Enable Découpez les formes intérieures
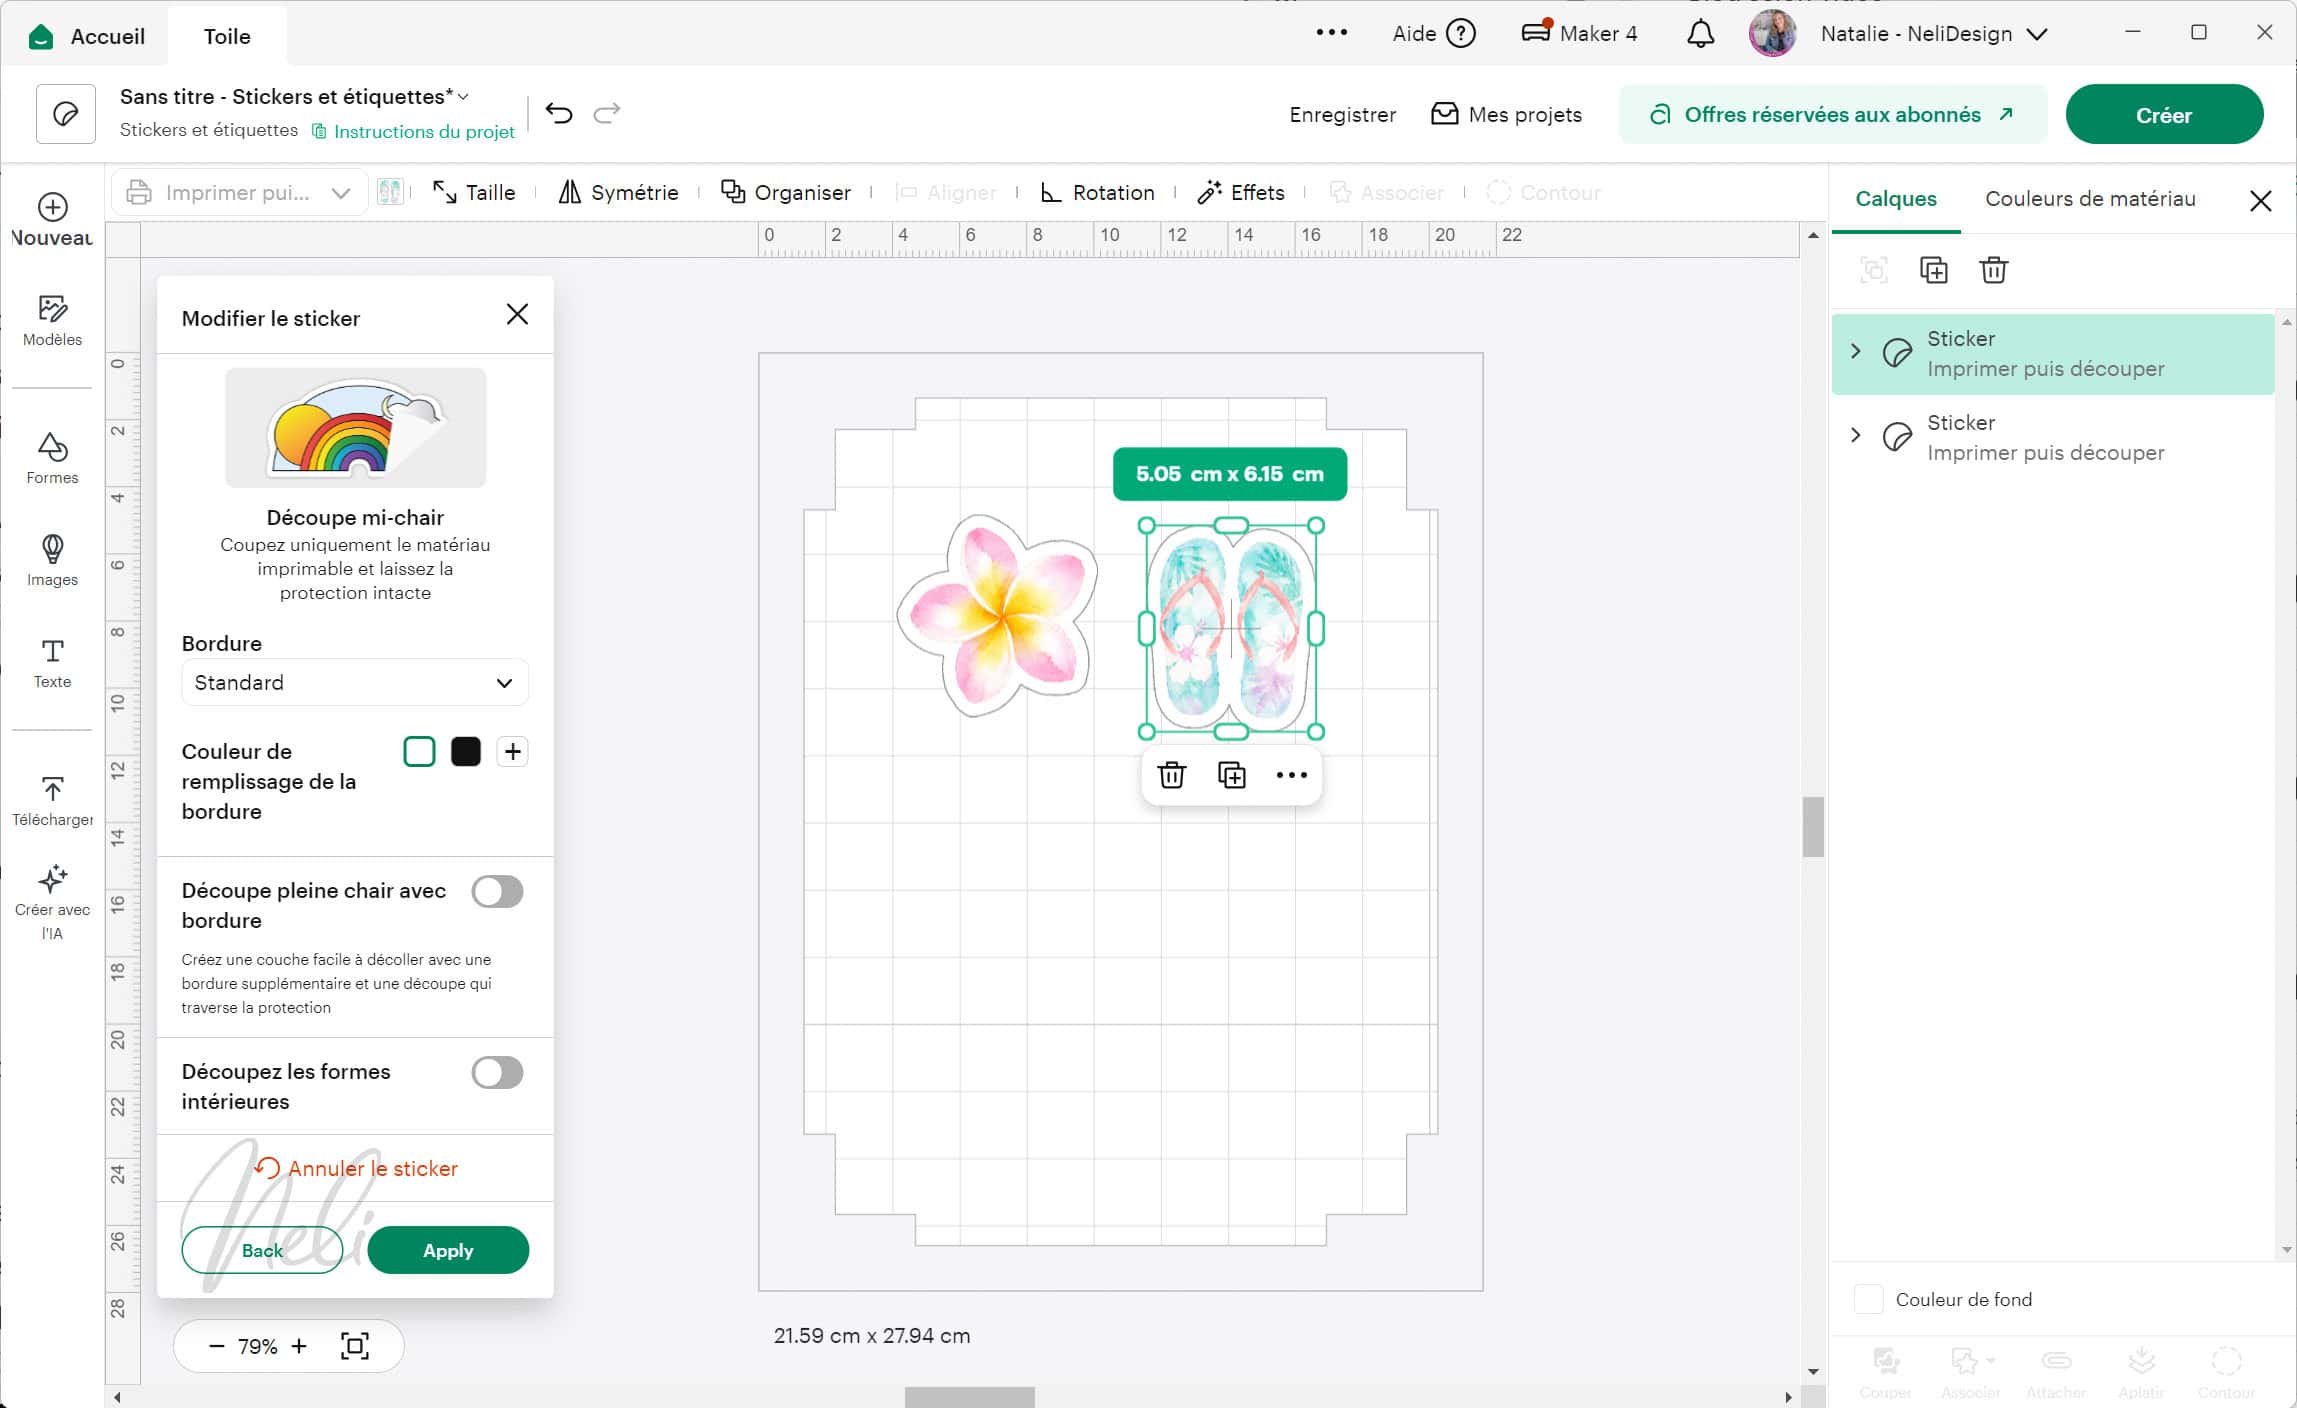 click(x=497, y=1073)
